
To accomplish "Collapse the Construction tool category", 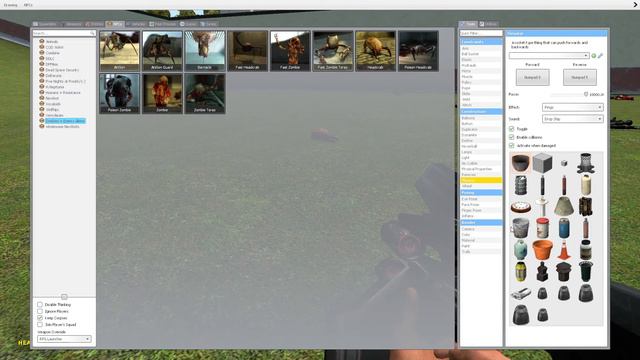I will tap(481, 111).
